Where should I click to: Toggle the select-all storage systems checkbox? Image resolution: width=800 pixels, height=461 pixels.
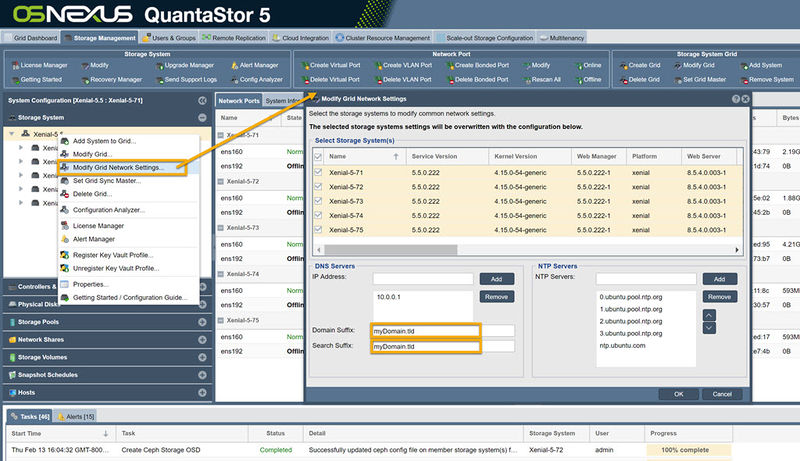(318, 157)
